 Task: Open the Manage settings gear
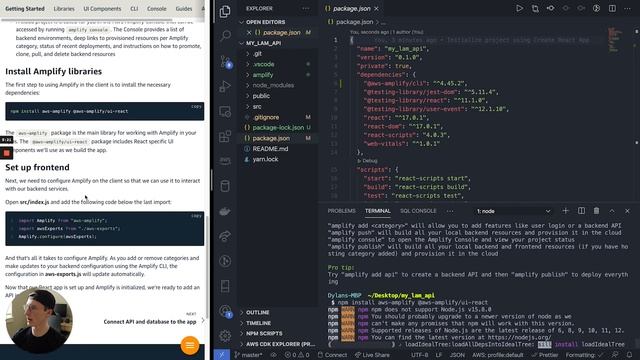tap(225, 336)
